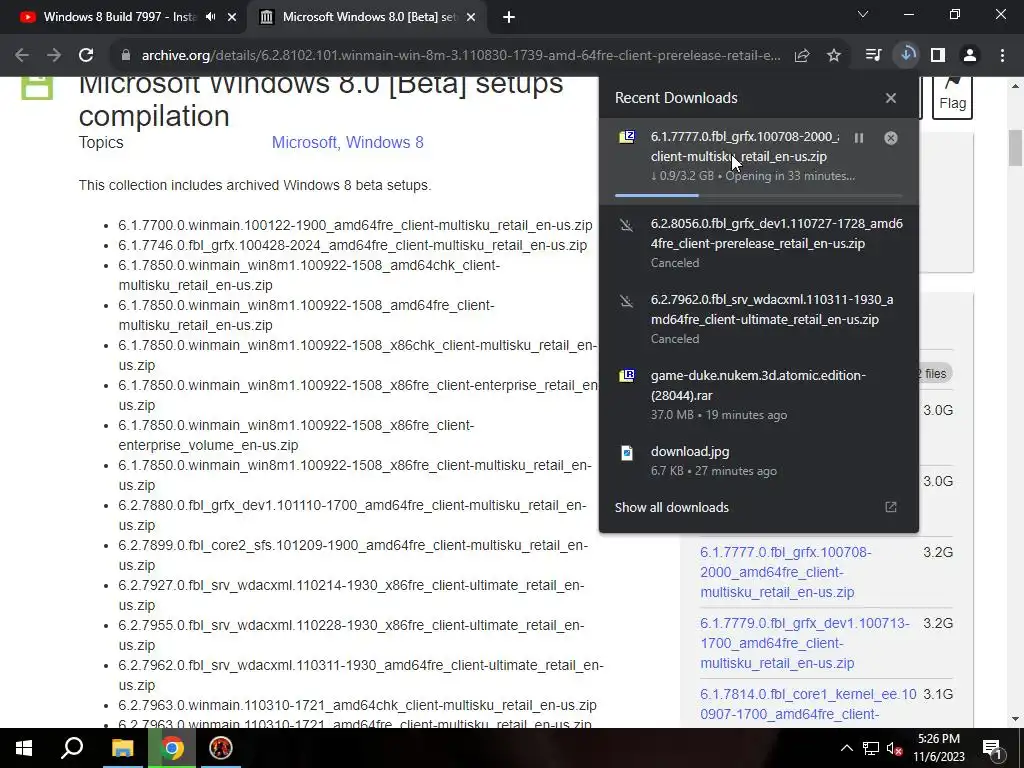
Task: Click the zip file icon of active download
Action: click(627, 136)
